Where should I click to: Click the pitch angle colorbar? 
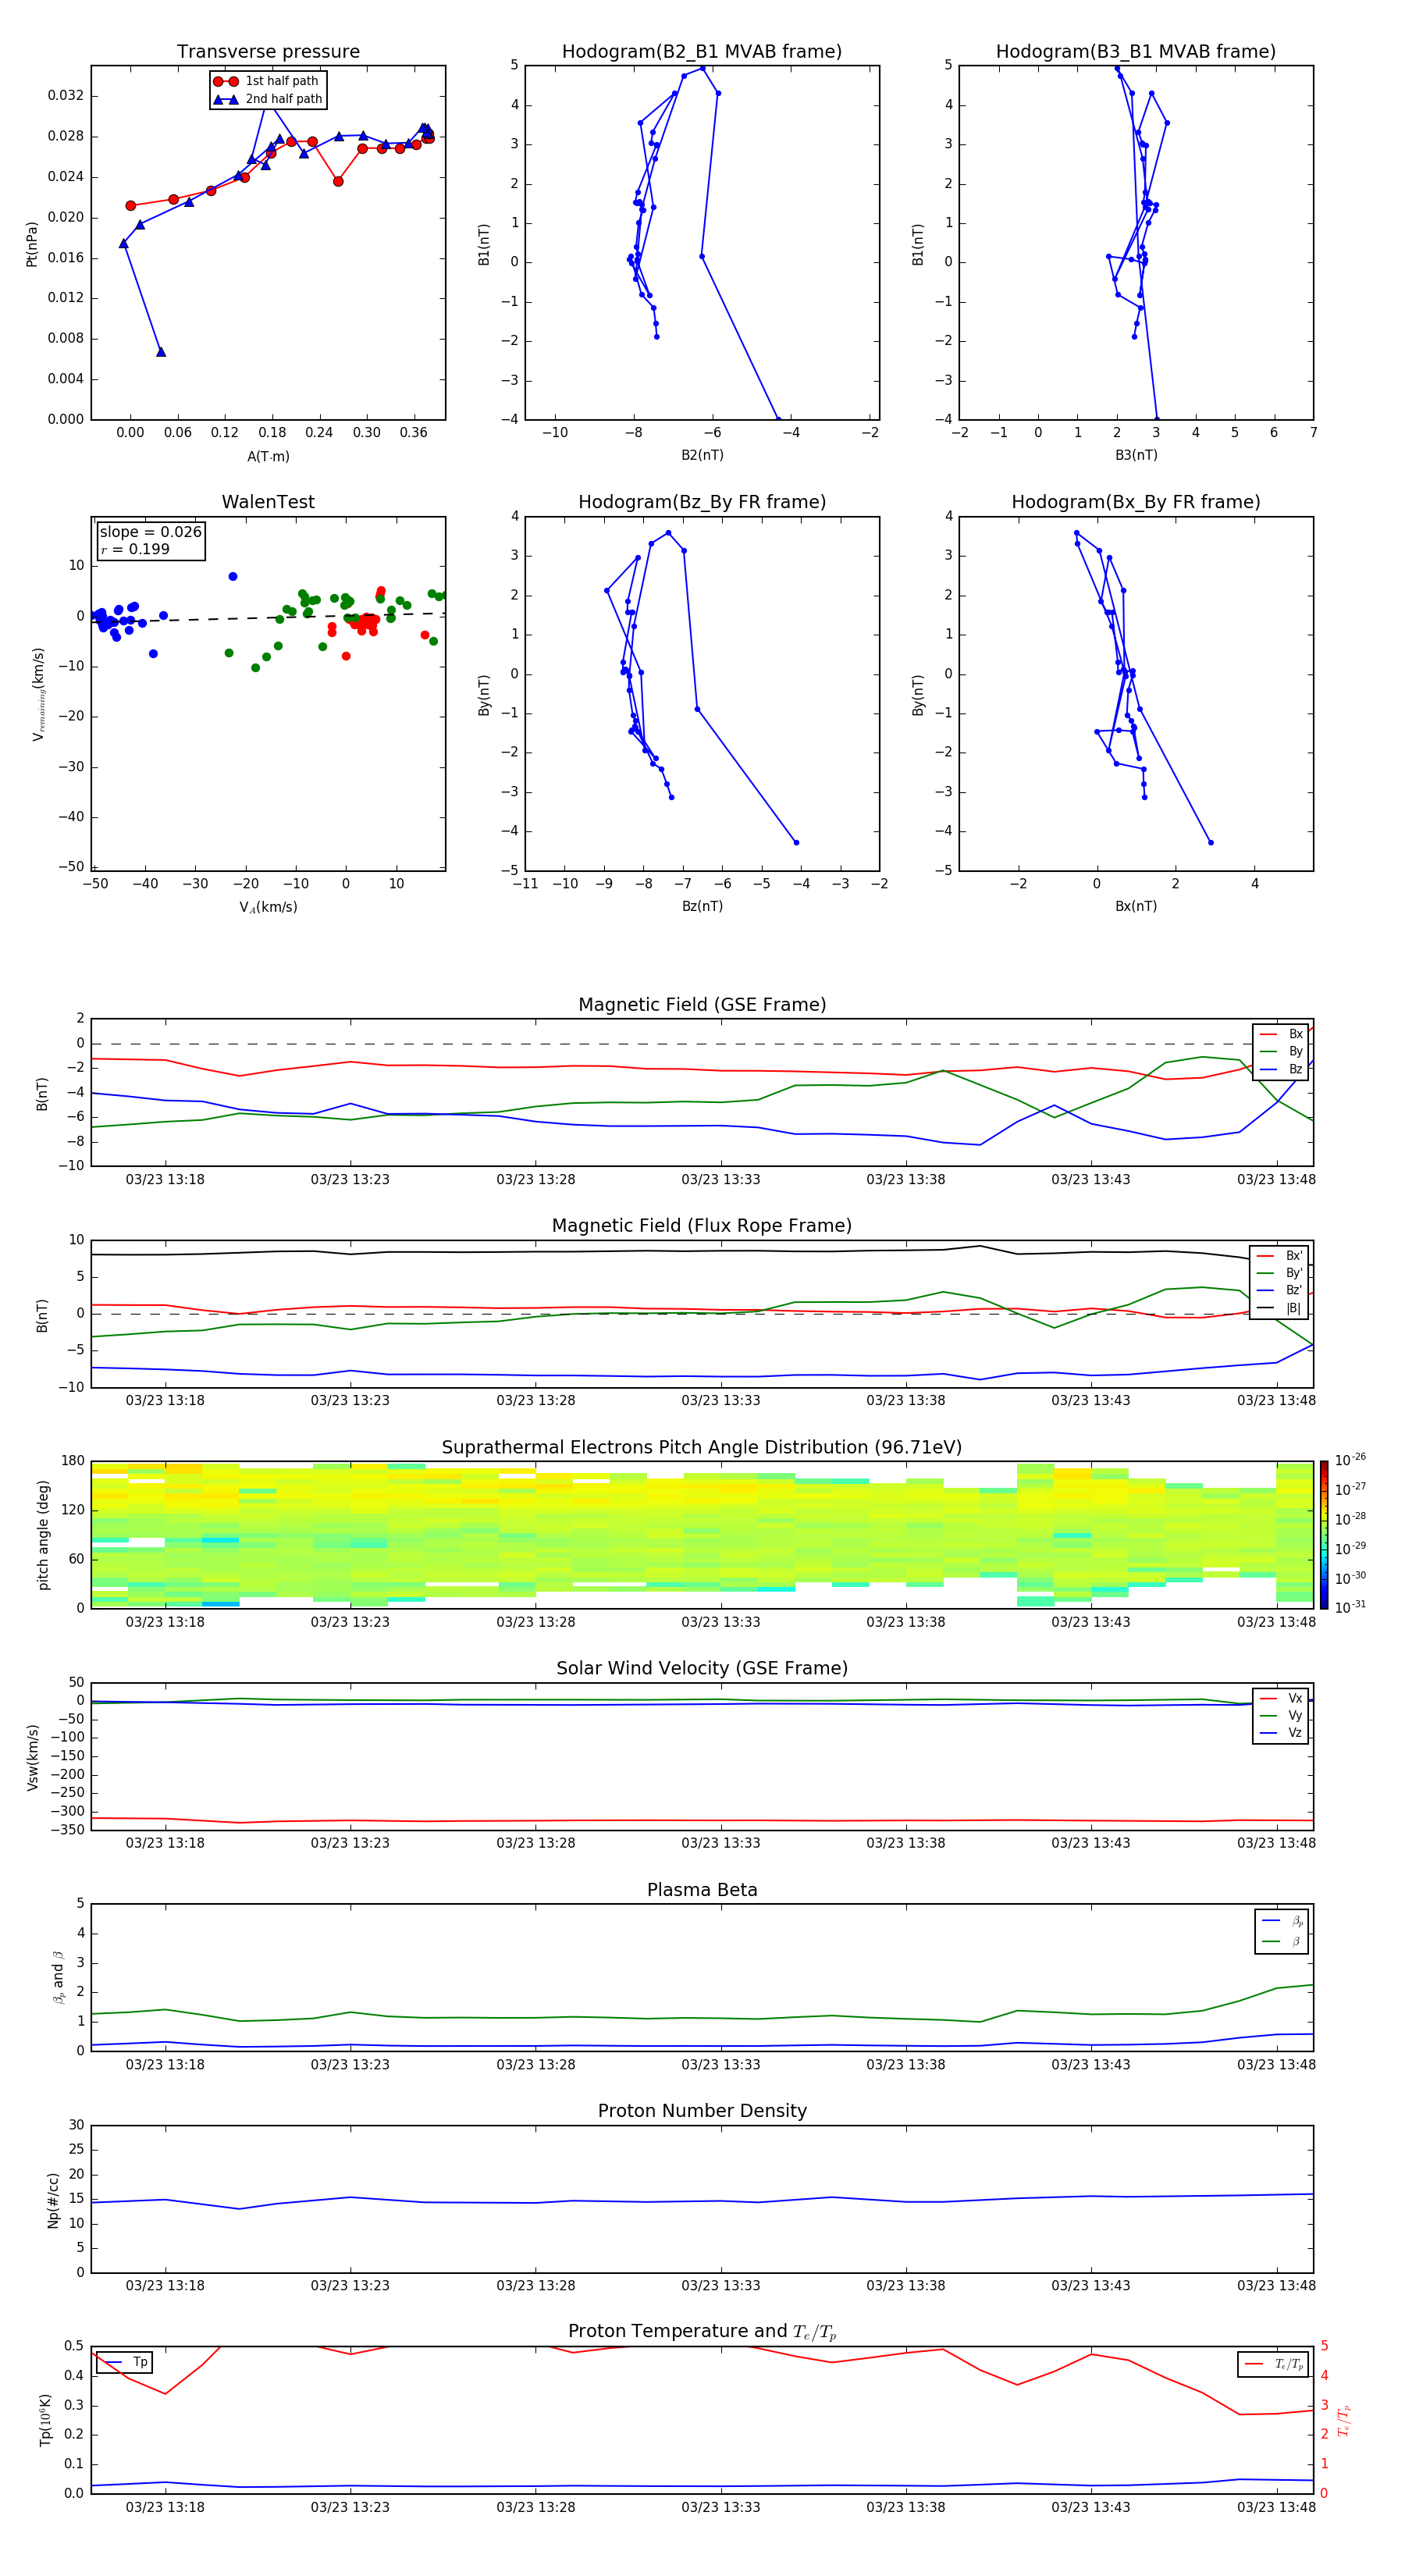pos(1324,1535)
